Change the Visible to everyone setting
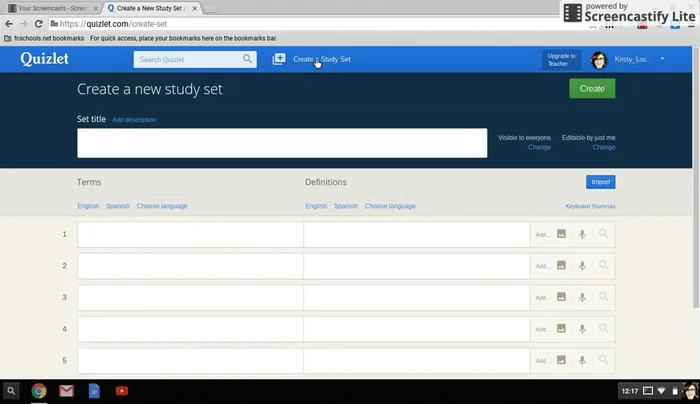Viewport: 700px width, 404px height. [539, 147]
